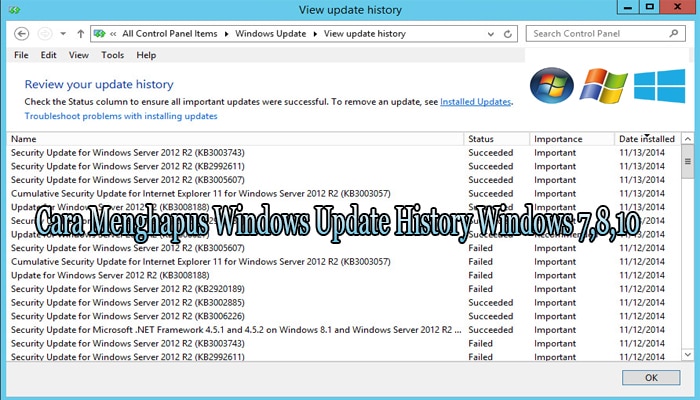Image resolution: width=700 pixels, height=400 pixels.
Task: Sort by Status column header
Action: [496, 139]
